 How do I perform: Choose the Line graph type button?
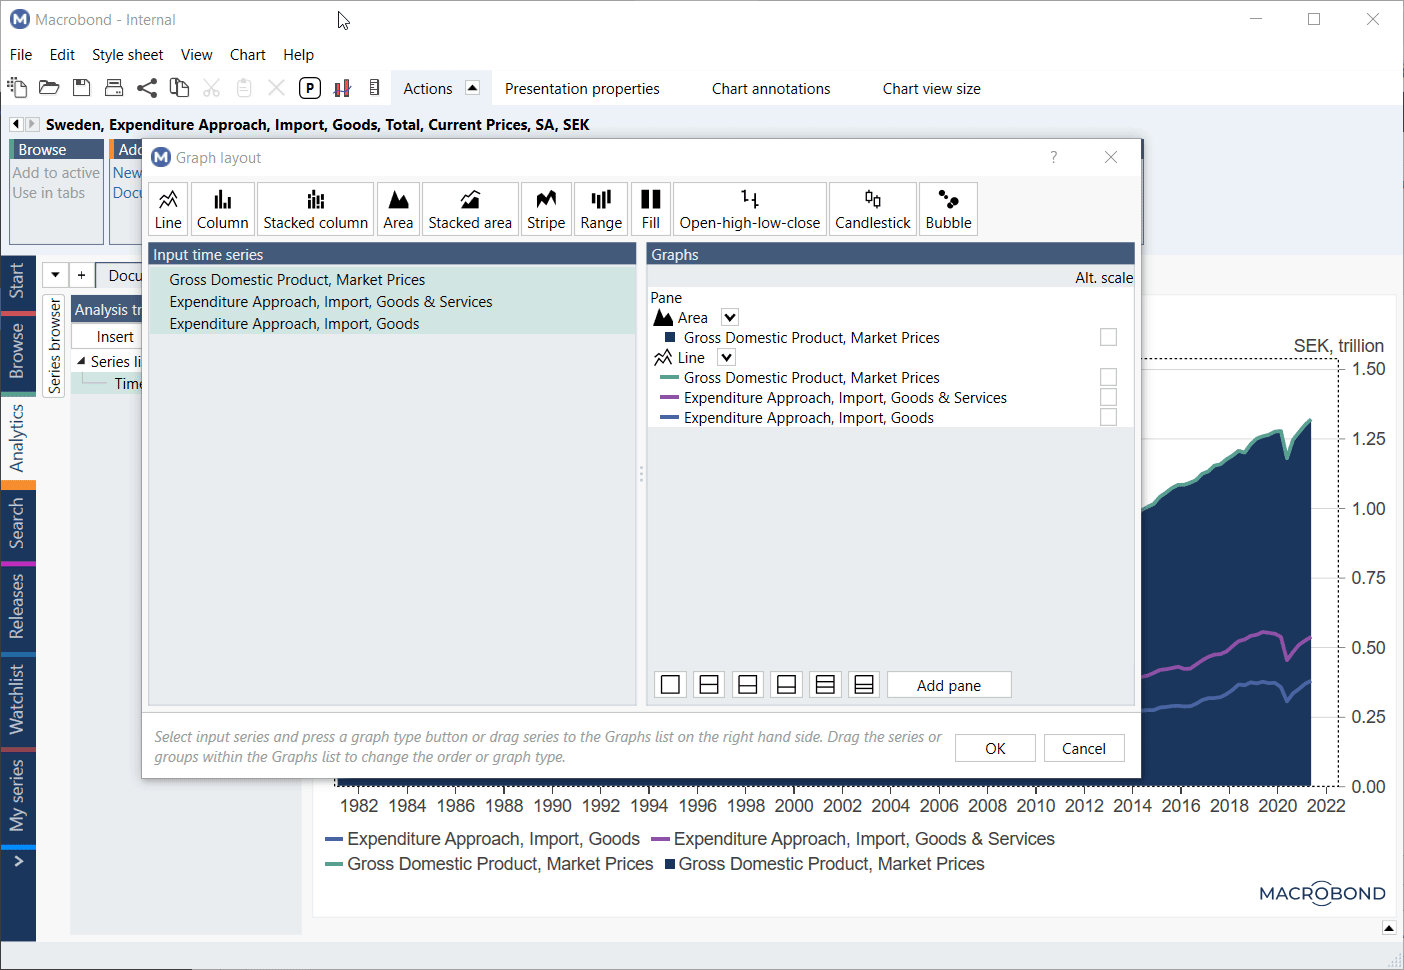(168, 209)
